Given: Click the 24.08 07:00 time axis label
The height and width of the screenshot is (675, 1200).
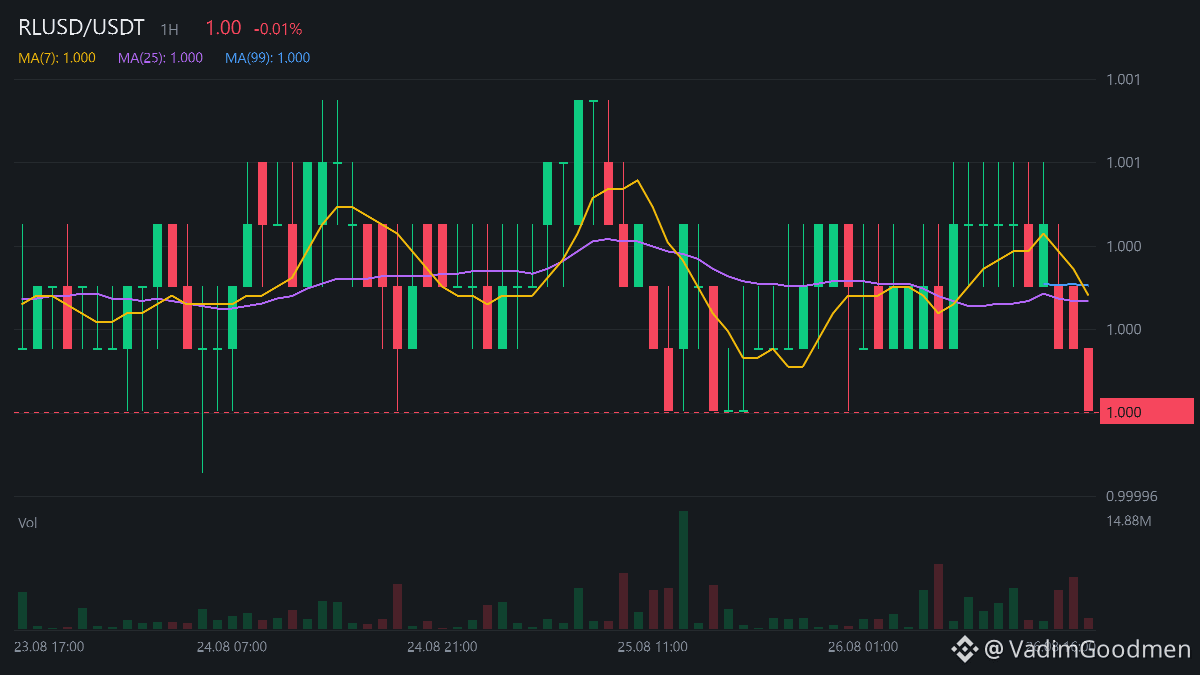Looking at the screenshot, I should (x=232, y=647).
